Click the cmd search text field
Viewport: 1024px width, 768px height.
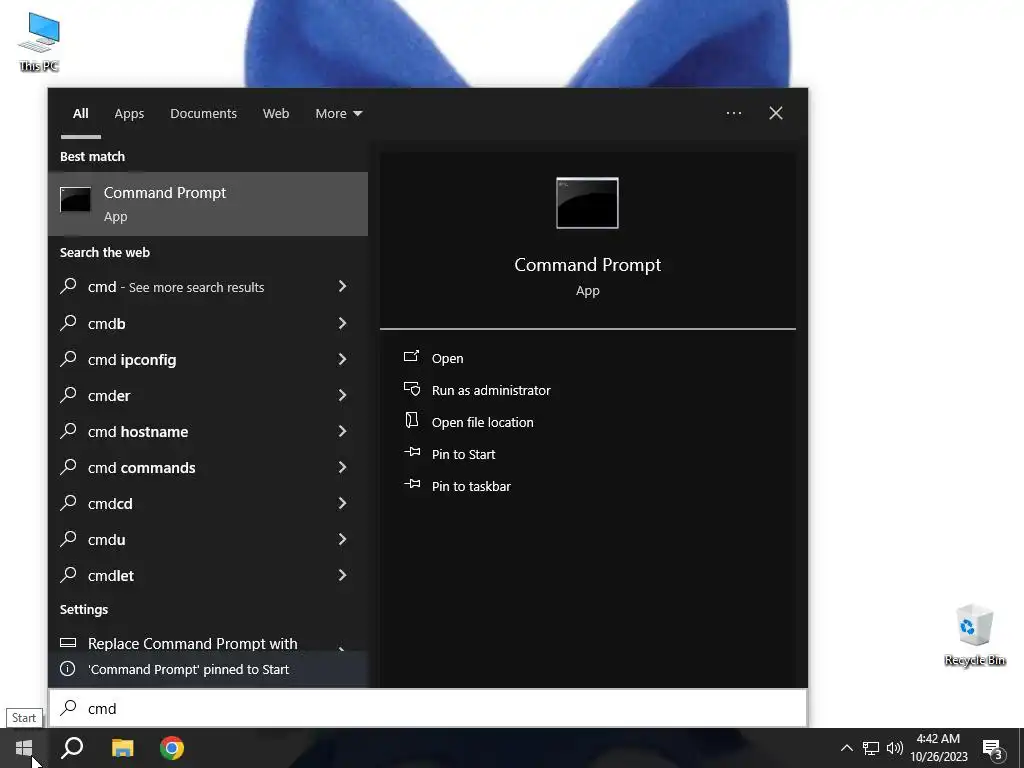(x=428, y=708)
